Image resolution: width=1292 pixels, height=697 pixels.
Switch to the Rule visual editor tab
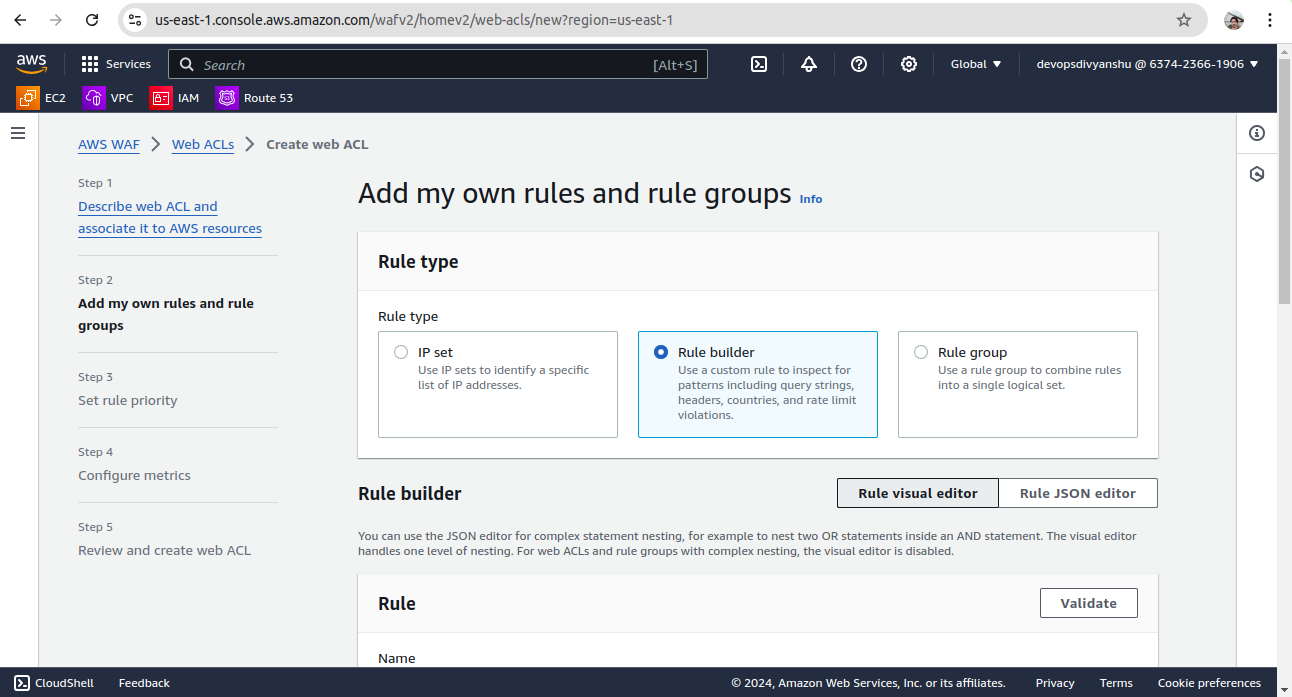[x=917, y=493]
